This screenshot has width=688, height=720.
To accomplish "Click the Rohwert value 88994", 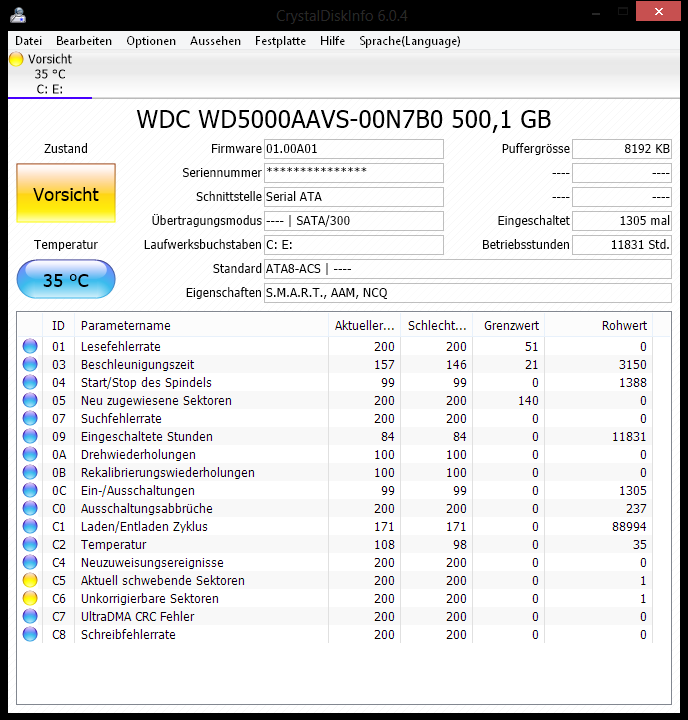I will (629, 527).
